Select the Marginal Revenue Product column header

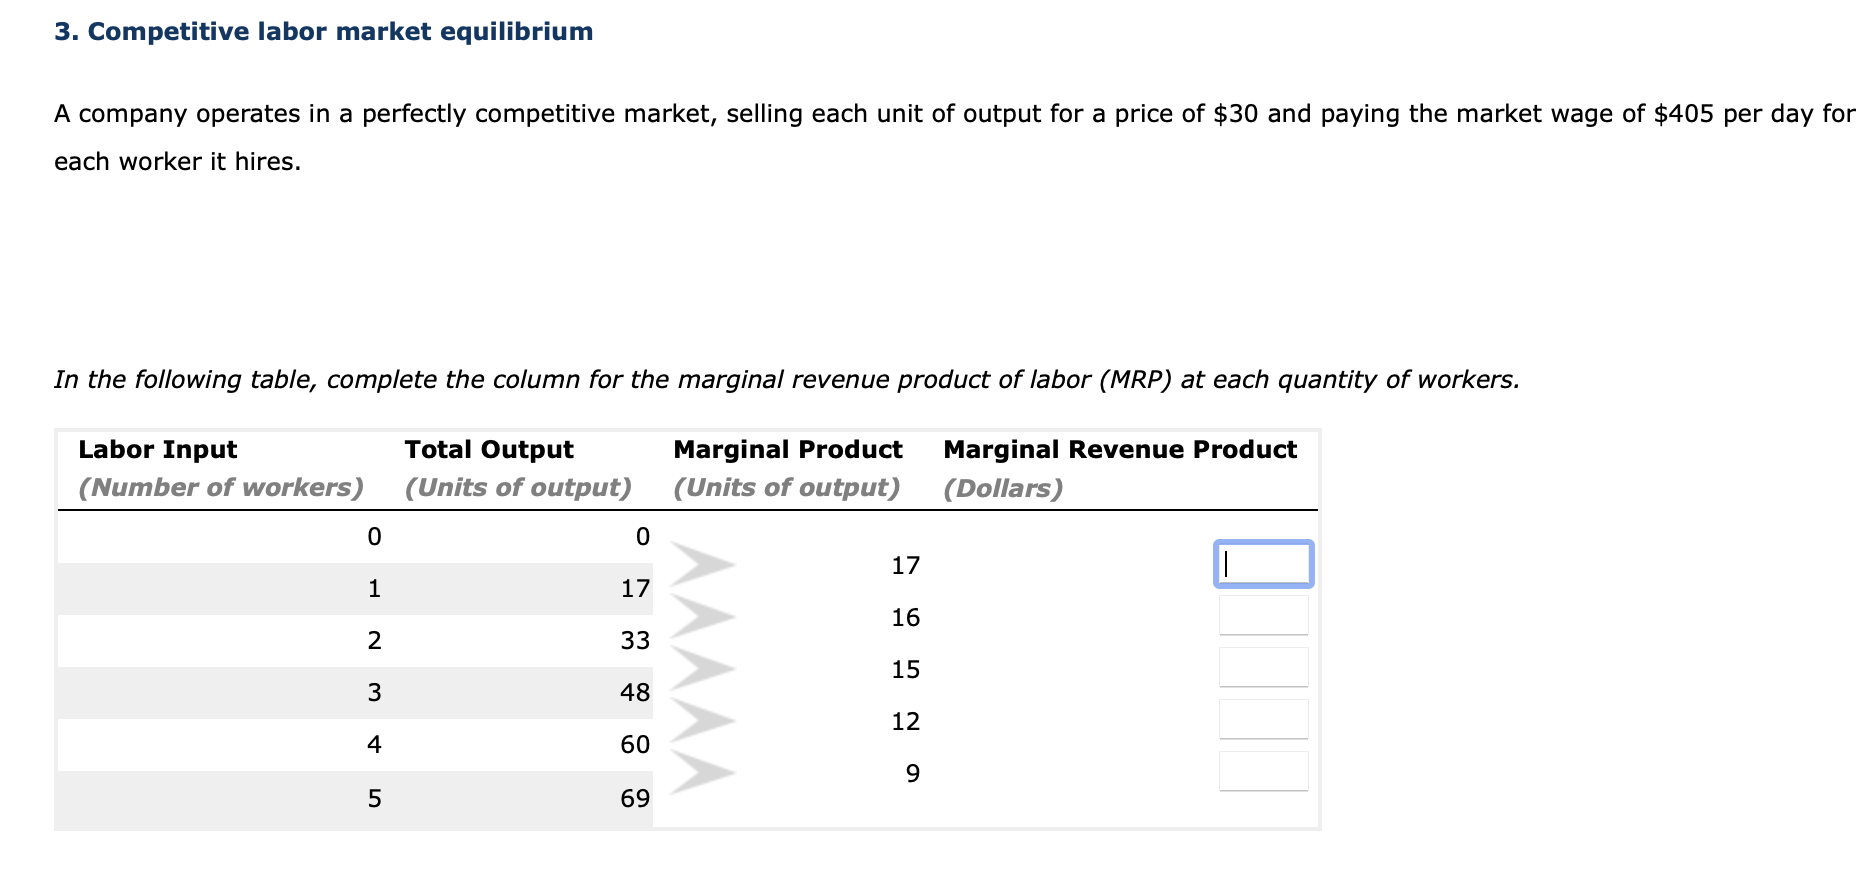pos(1119,449)
